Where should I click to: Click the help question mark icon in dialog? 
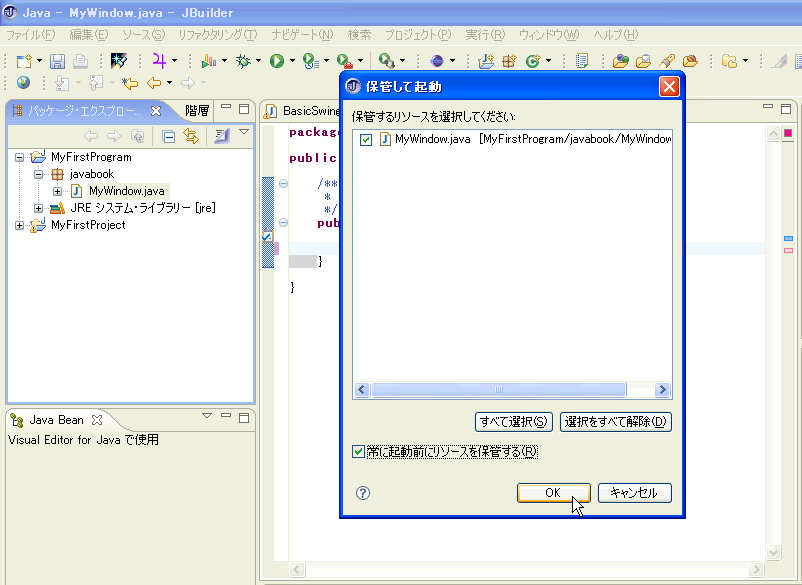click(x=363, y=493)
